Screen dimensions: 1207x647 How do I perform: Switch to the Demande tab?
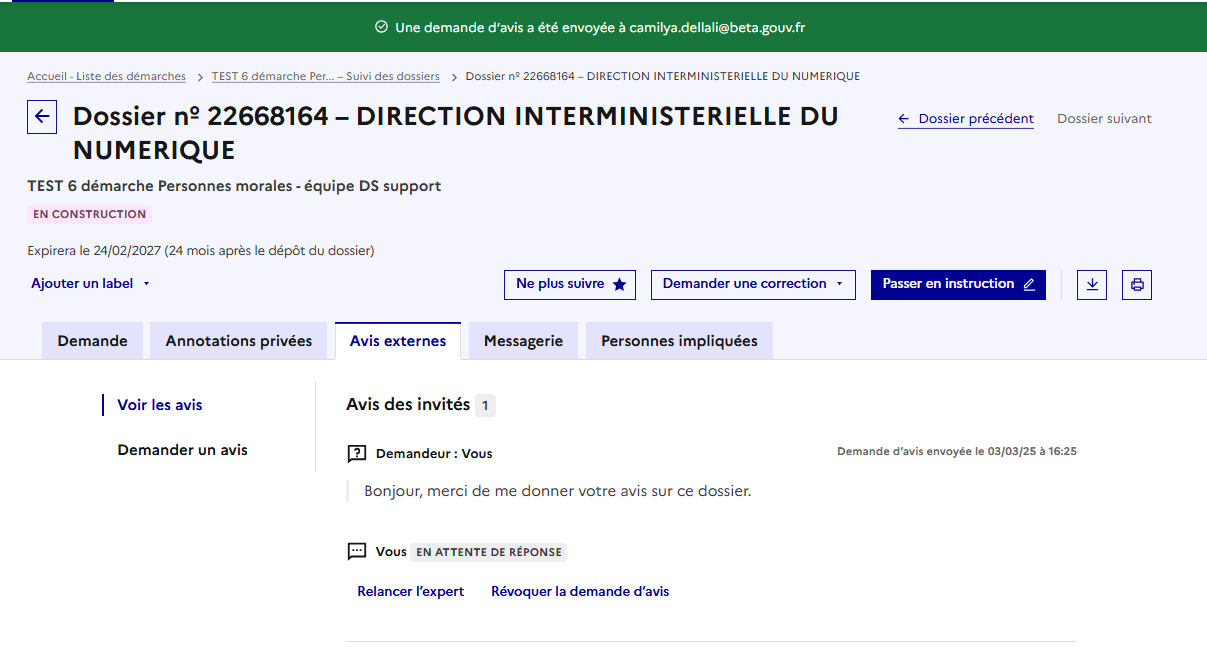tap(92, 341)
